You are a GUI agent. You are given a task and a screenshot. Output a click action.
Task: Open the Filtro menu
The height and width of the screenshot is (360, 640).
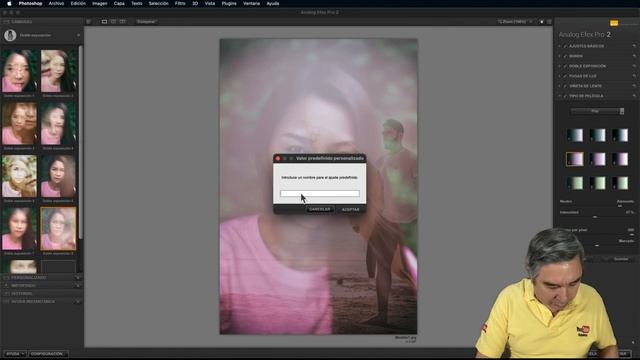click(180, 3)
